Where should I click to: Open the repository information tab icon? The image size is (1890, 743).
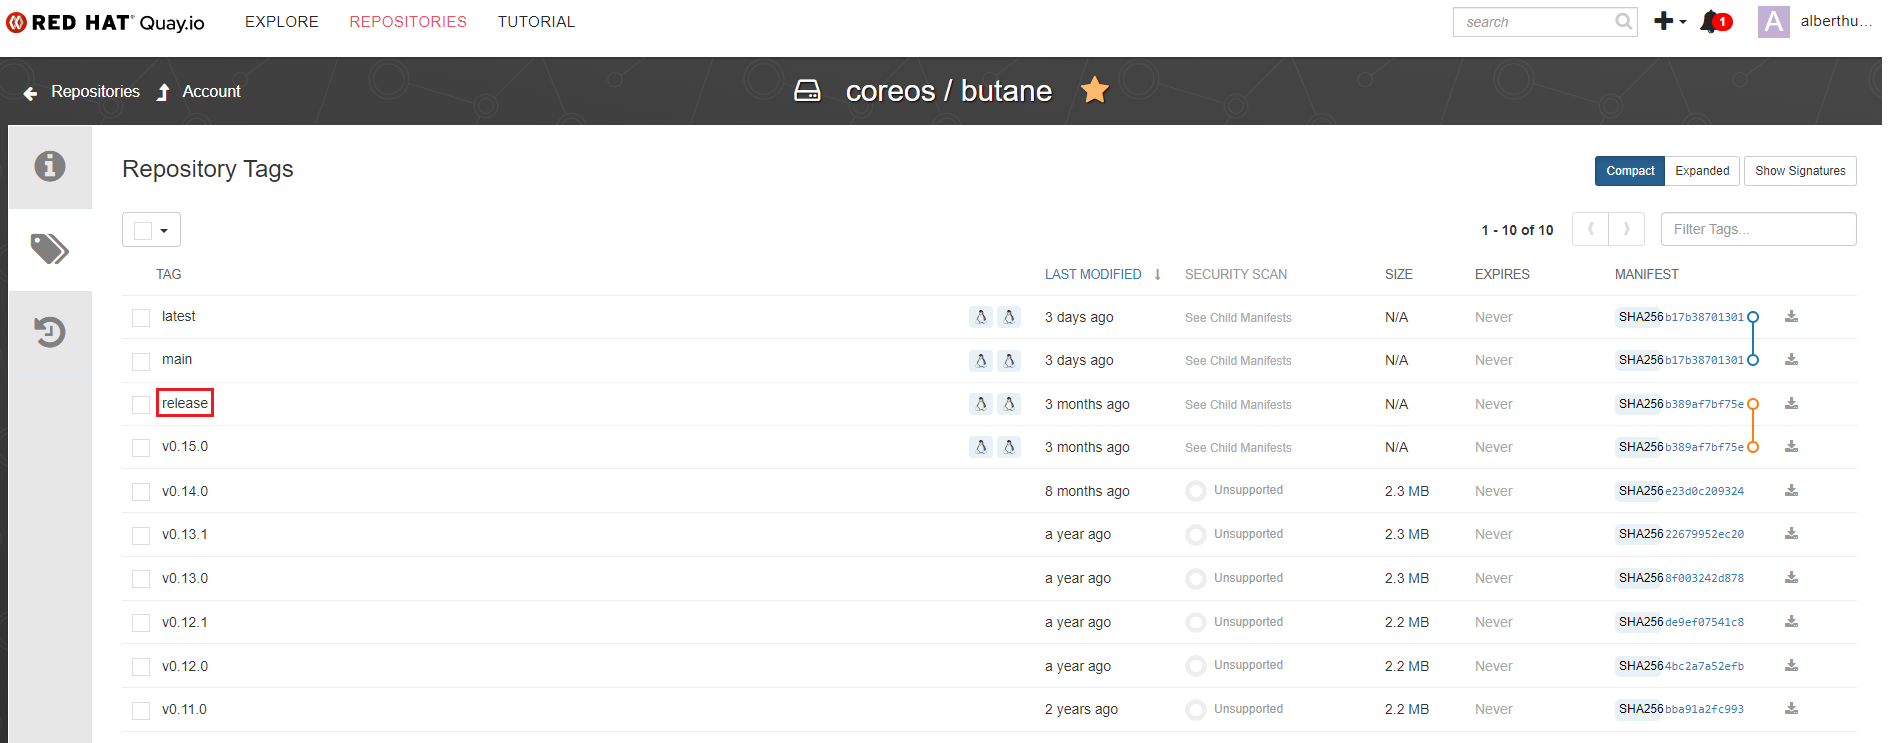coord(50,166)
